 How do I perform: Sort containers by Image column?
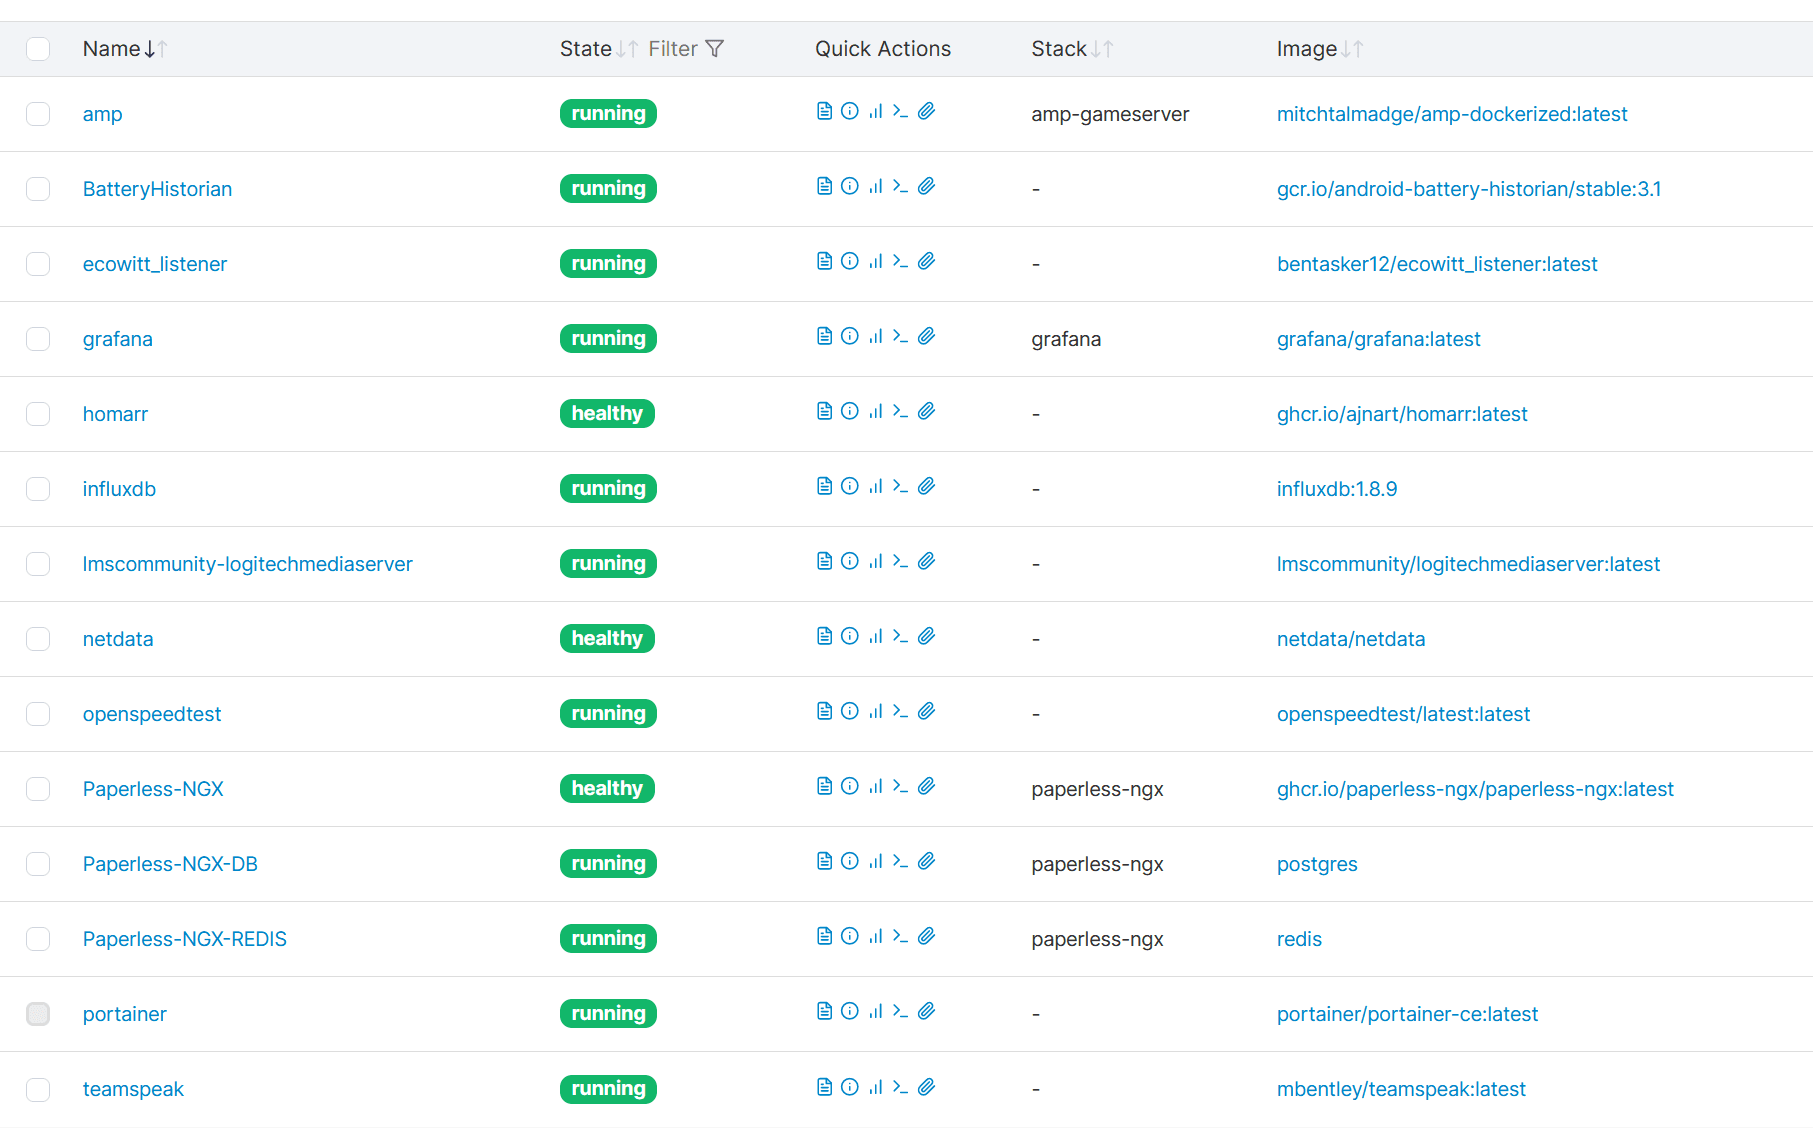pyautogui.click(x=1319, y=49)
